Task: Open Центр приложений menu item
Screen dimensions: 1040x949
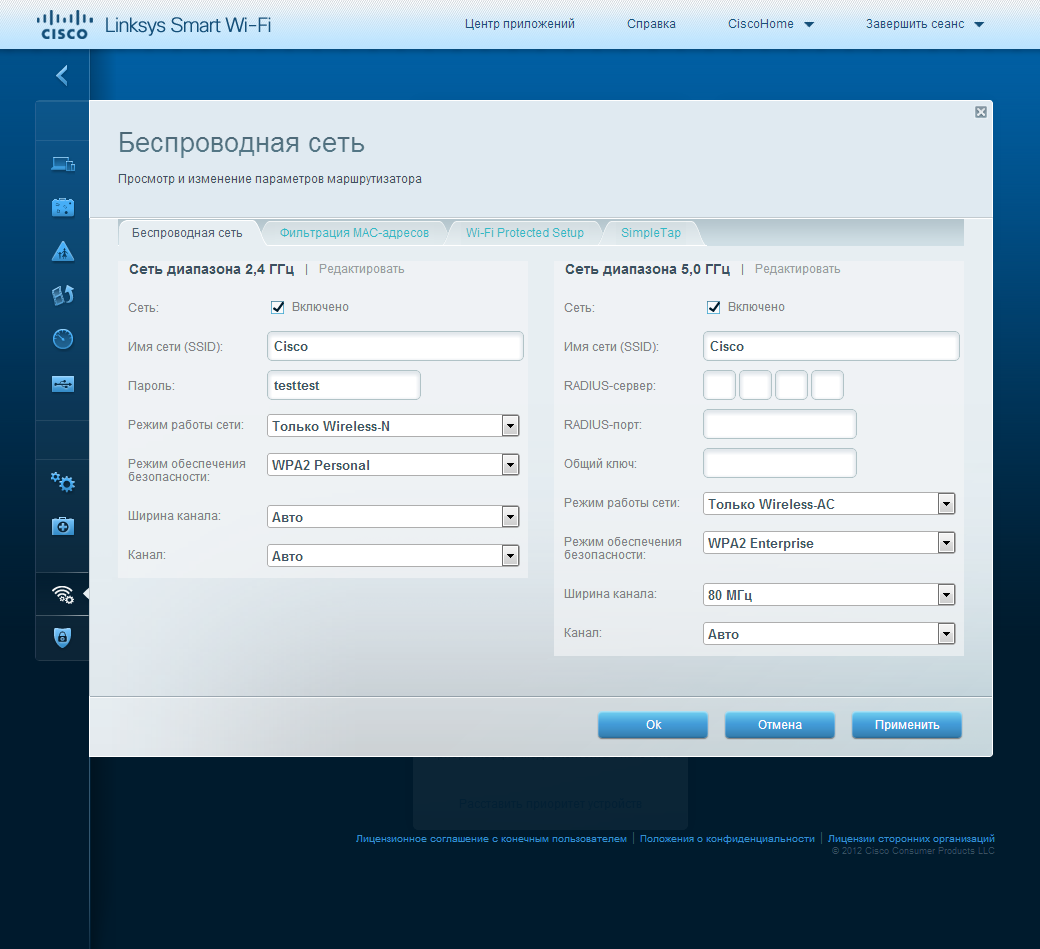Action: pos(519,24)
